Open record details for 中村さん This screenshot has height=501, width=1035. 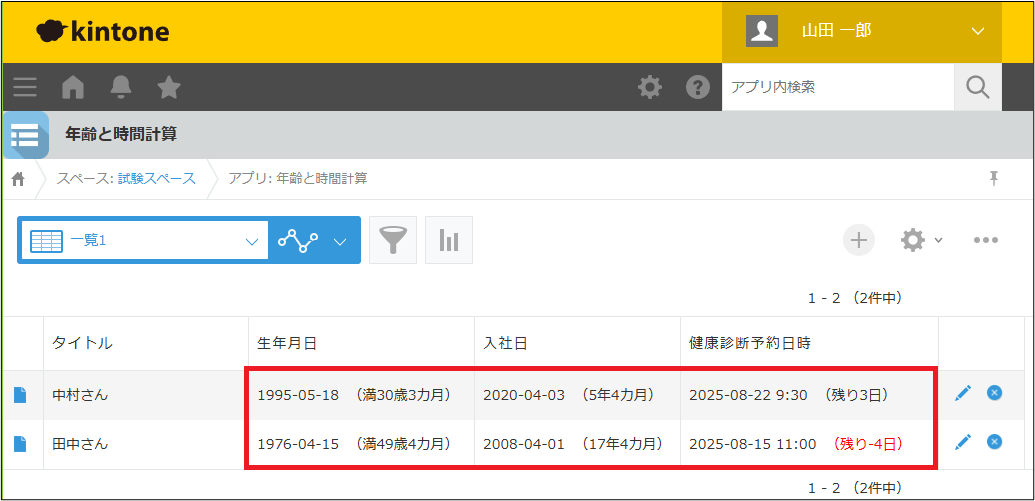pos(20,395)
